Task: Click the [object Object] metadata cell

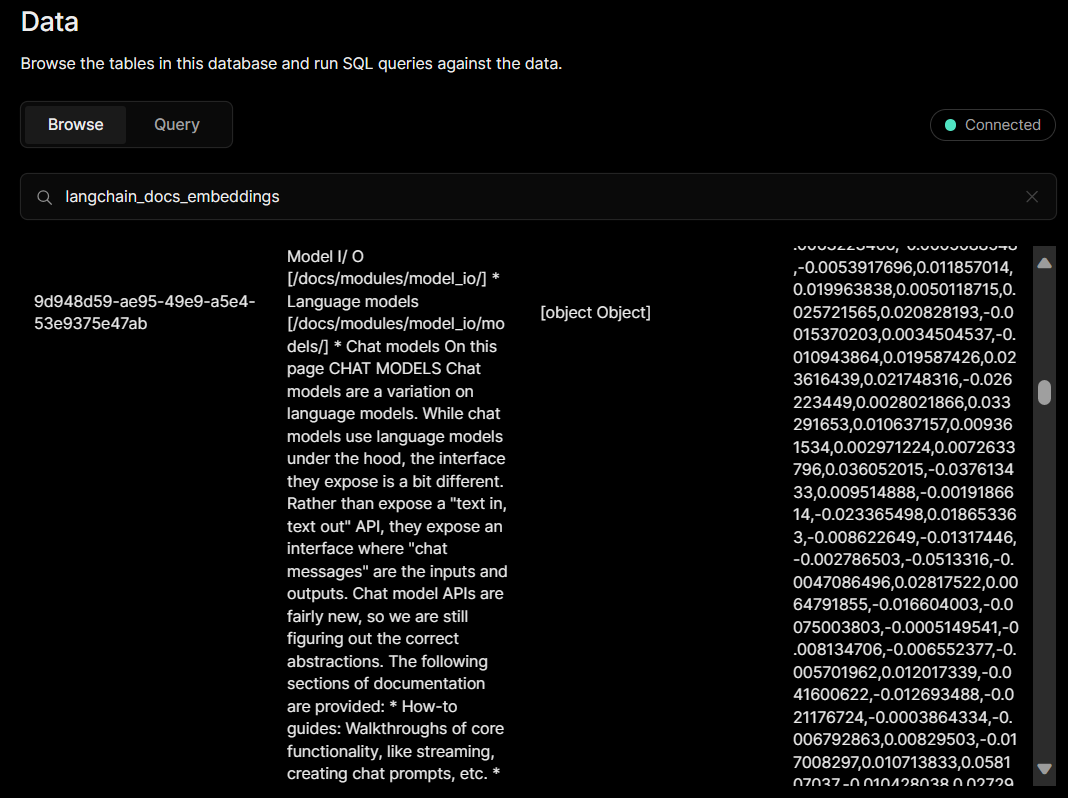Action: click(x=595, y=313)
